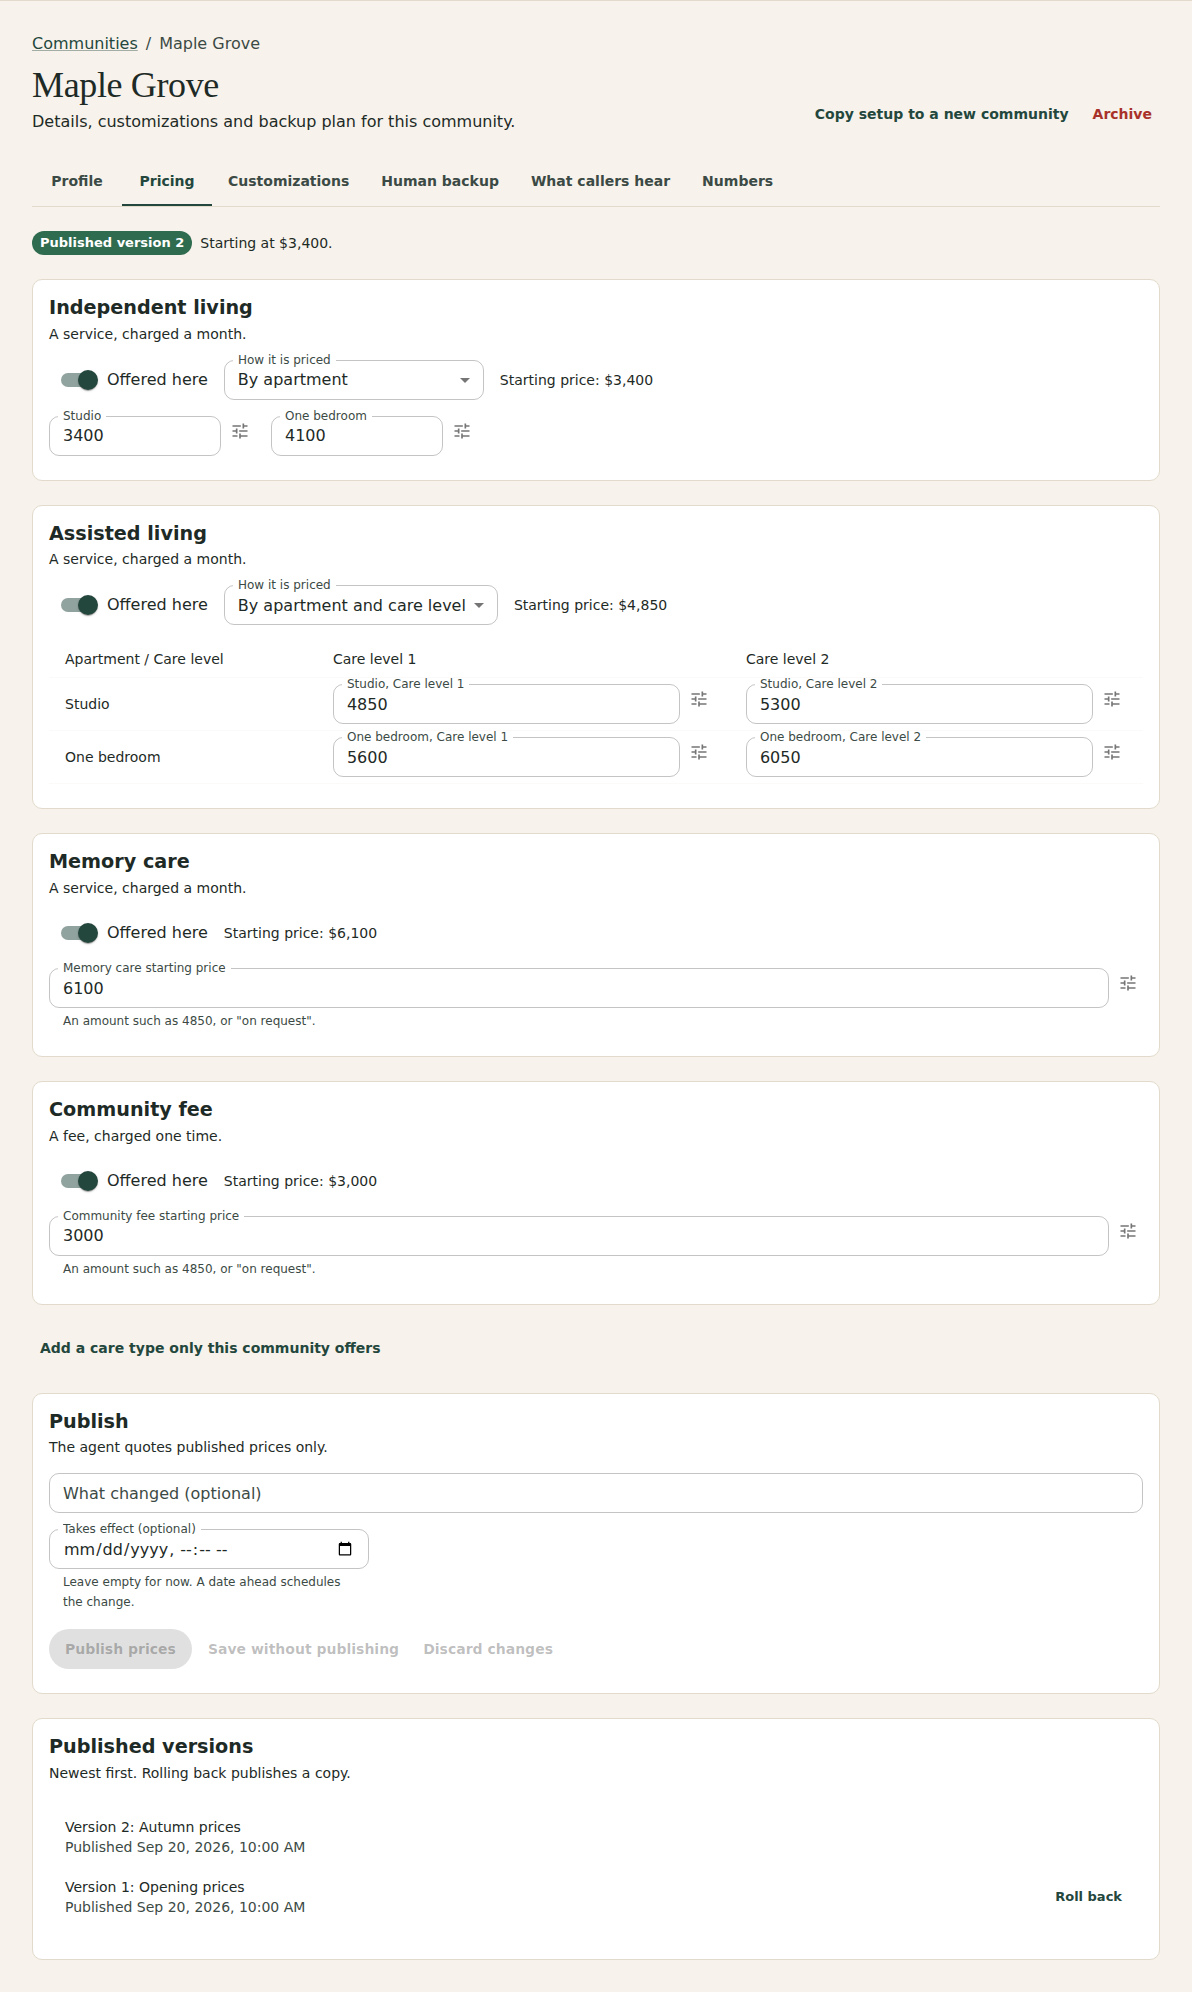Viewport: 1192px width, 1992px height.
Task: Click Copy setup to a new community
Action: click(941, 114)
